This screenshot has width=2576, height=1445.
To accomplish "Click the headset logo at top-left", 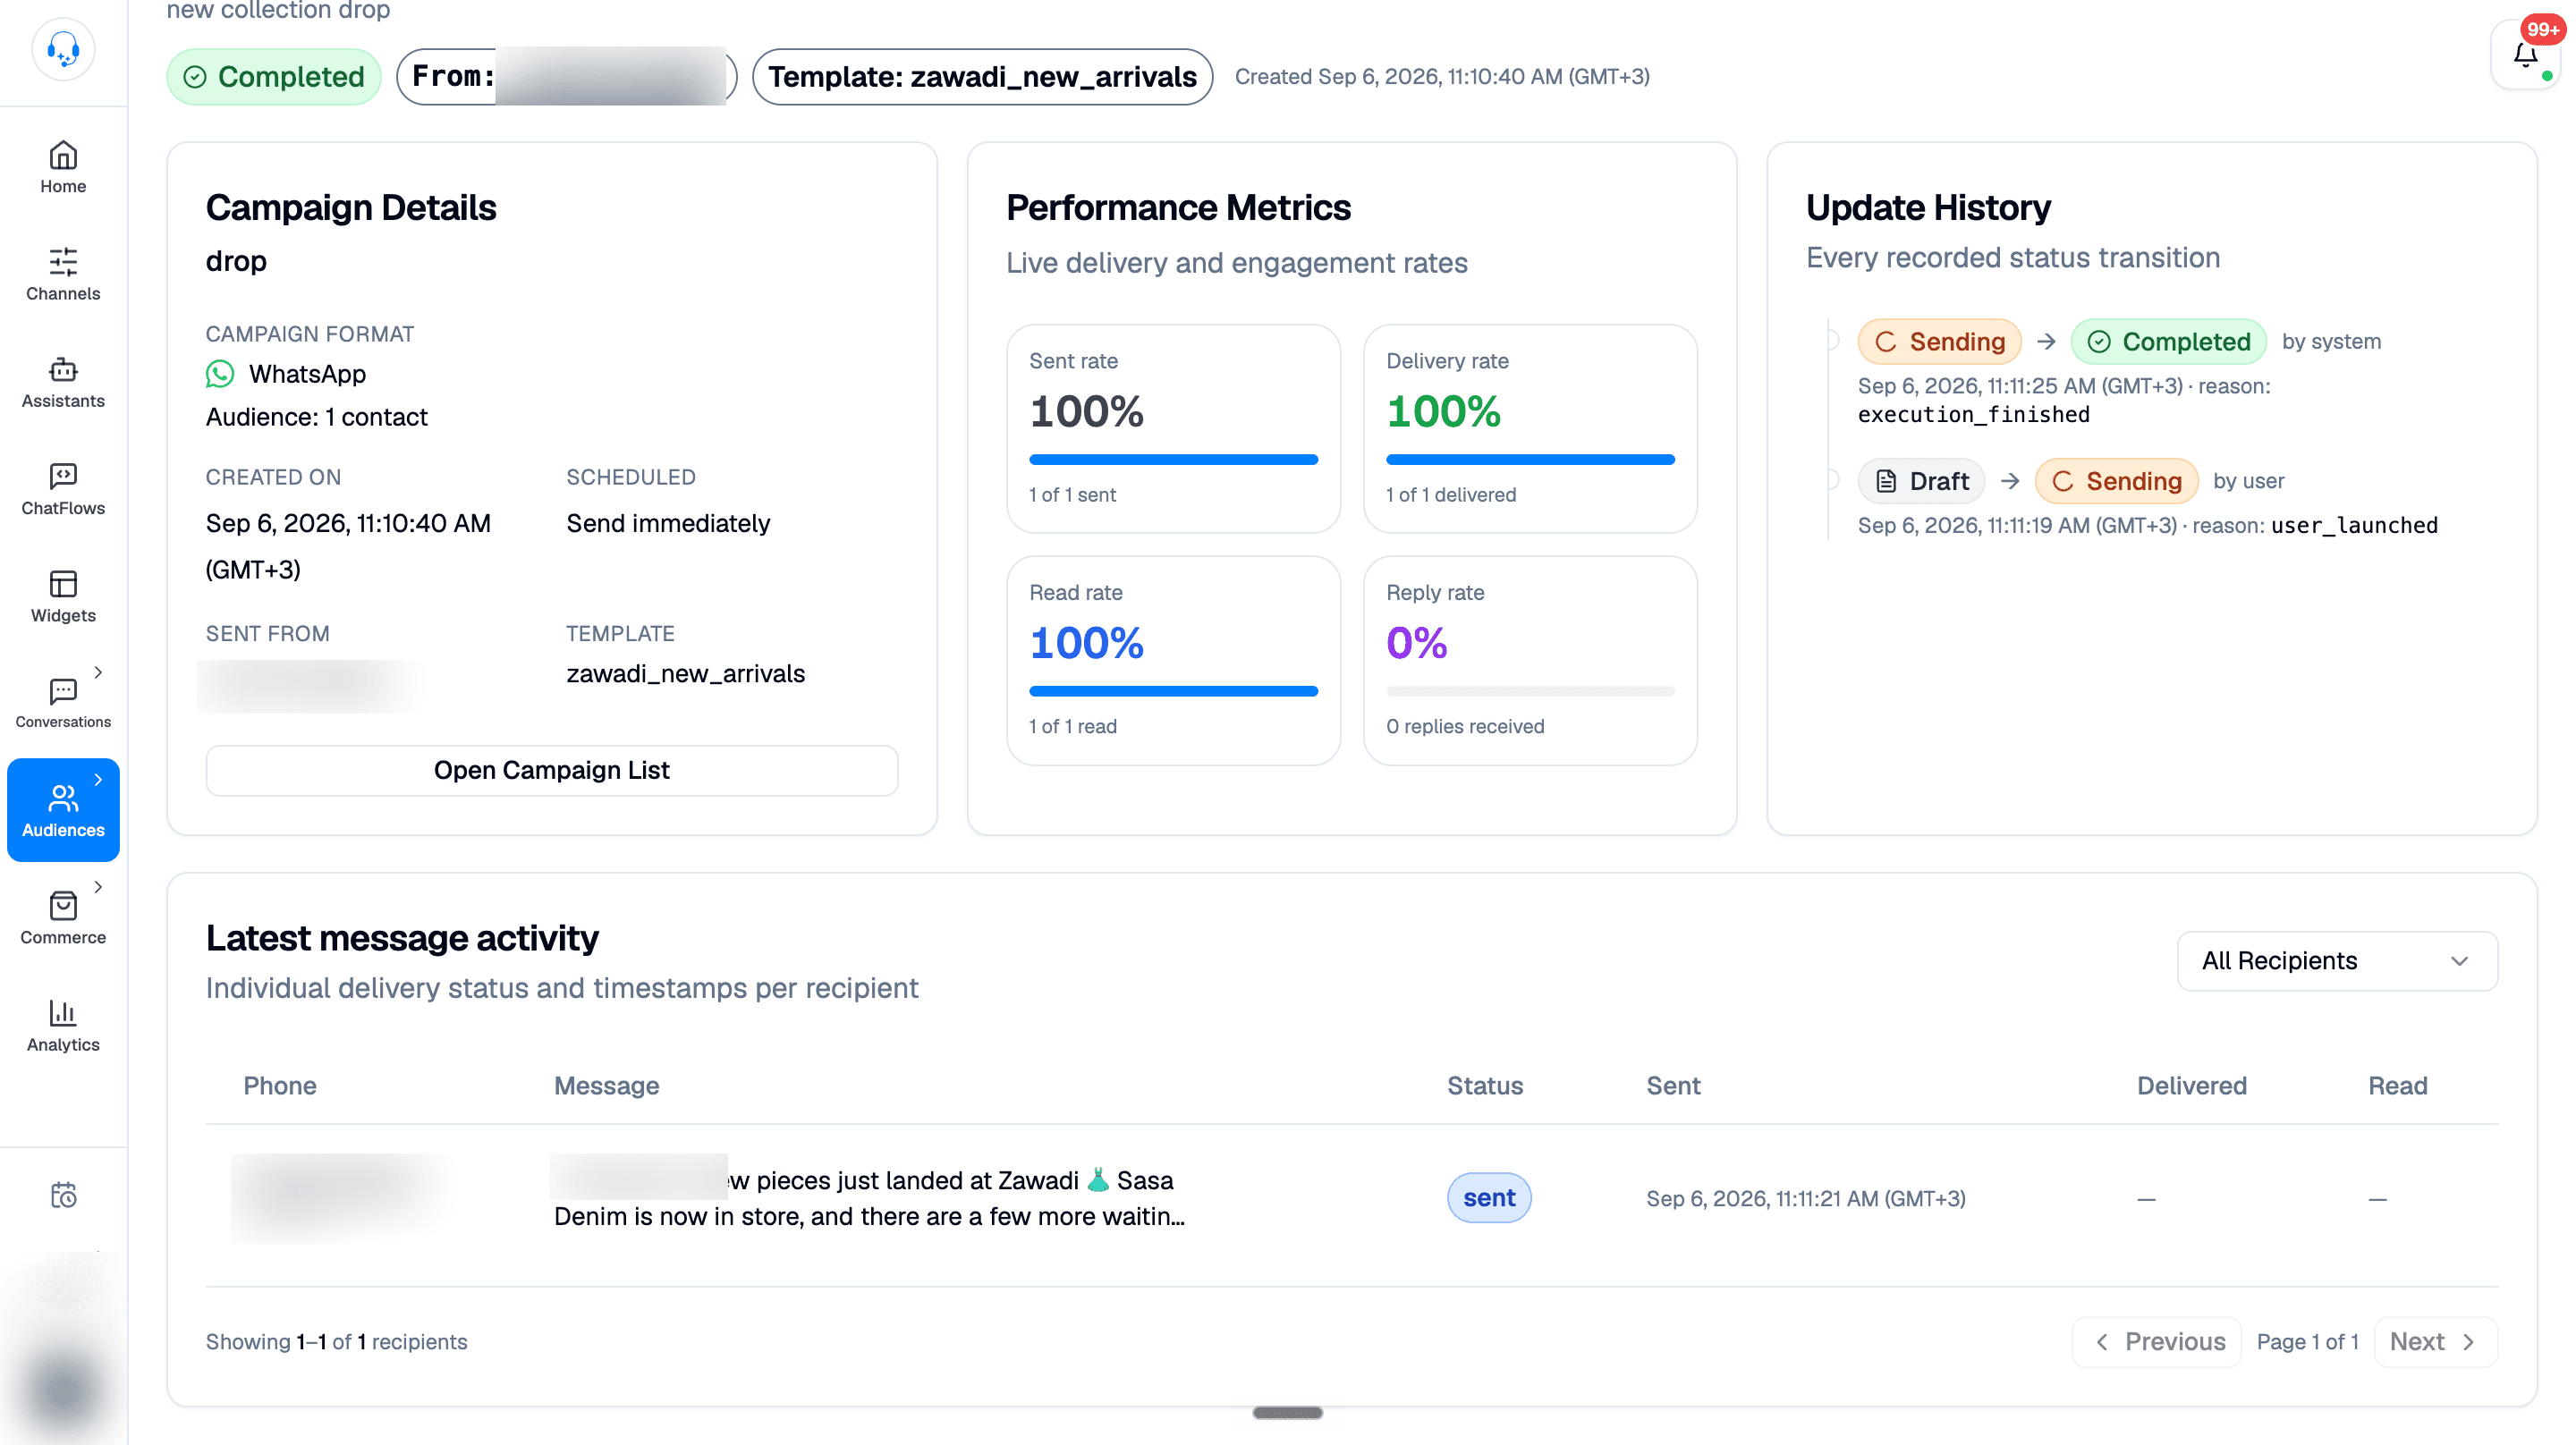I will click(x=63, y=48).
